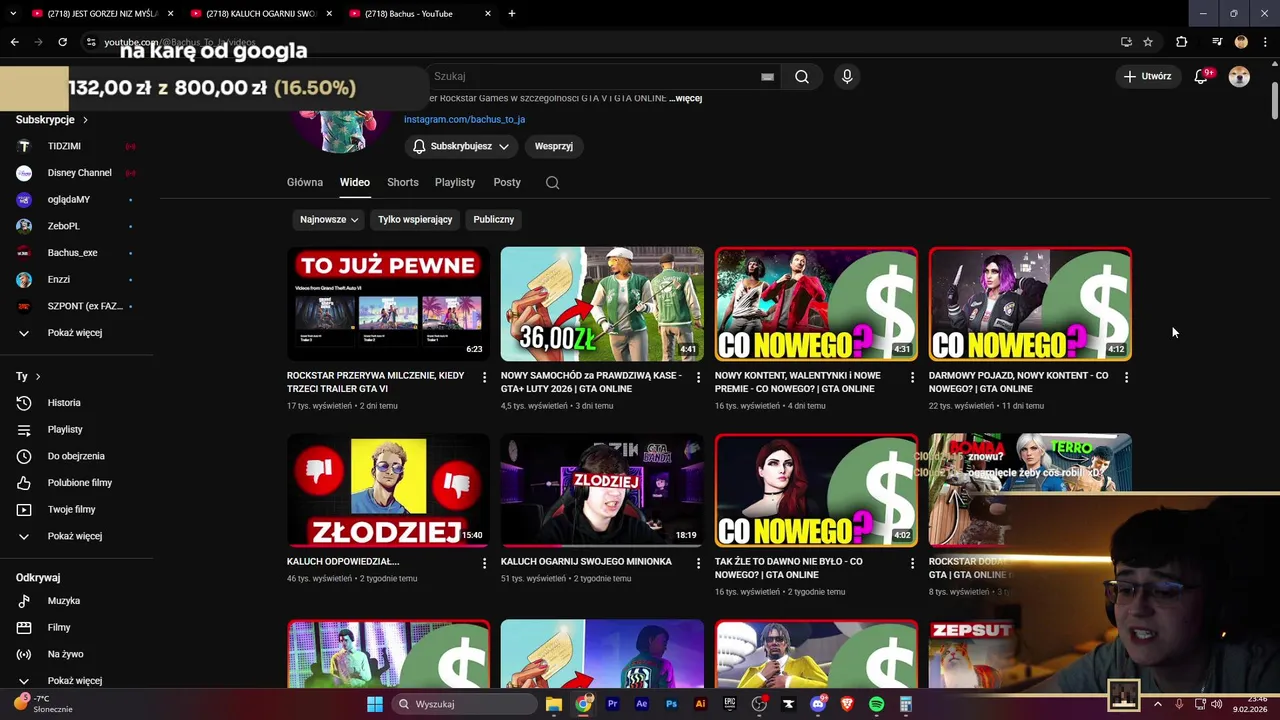Image resolution: width=1280 pixels, height=720 pixels.
Task: Open options menu for DARMOWY POJAZD video
Action: pos(1126,377)
